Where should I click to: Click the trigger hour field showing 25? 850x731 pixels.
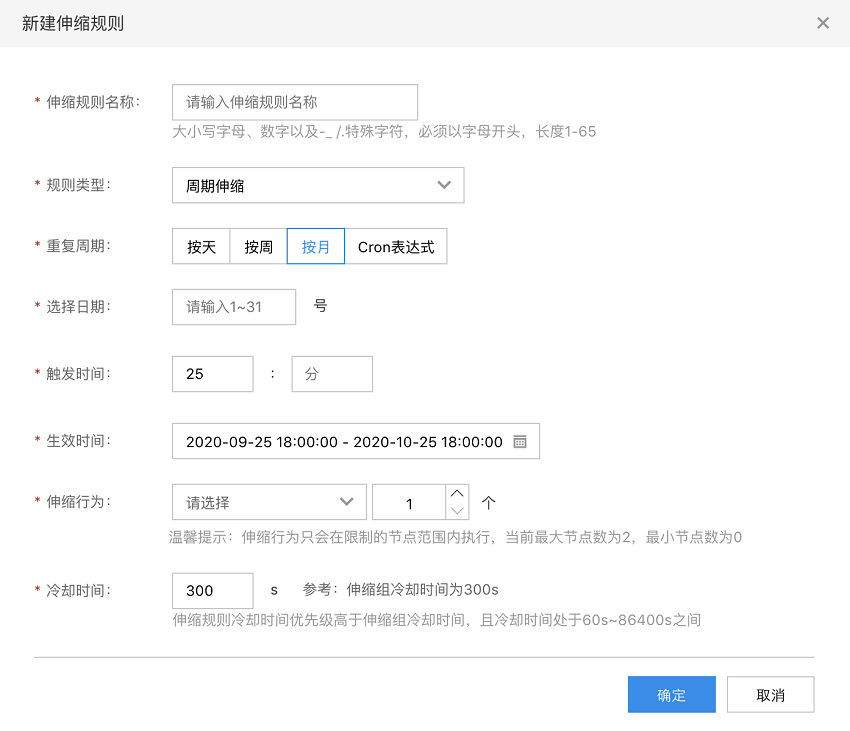click(212, 374)
